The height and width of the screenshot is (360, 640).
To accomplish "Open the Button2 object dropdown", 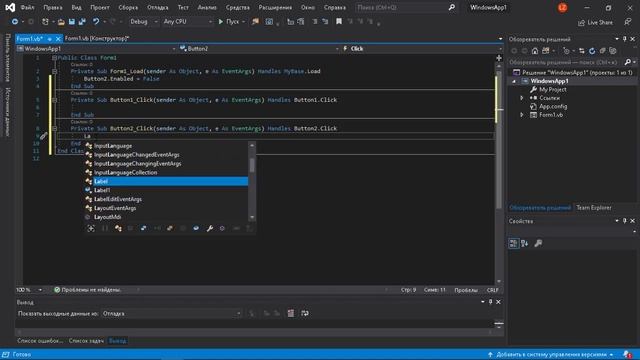I will coord(259,49).
